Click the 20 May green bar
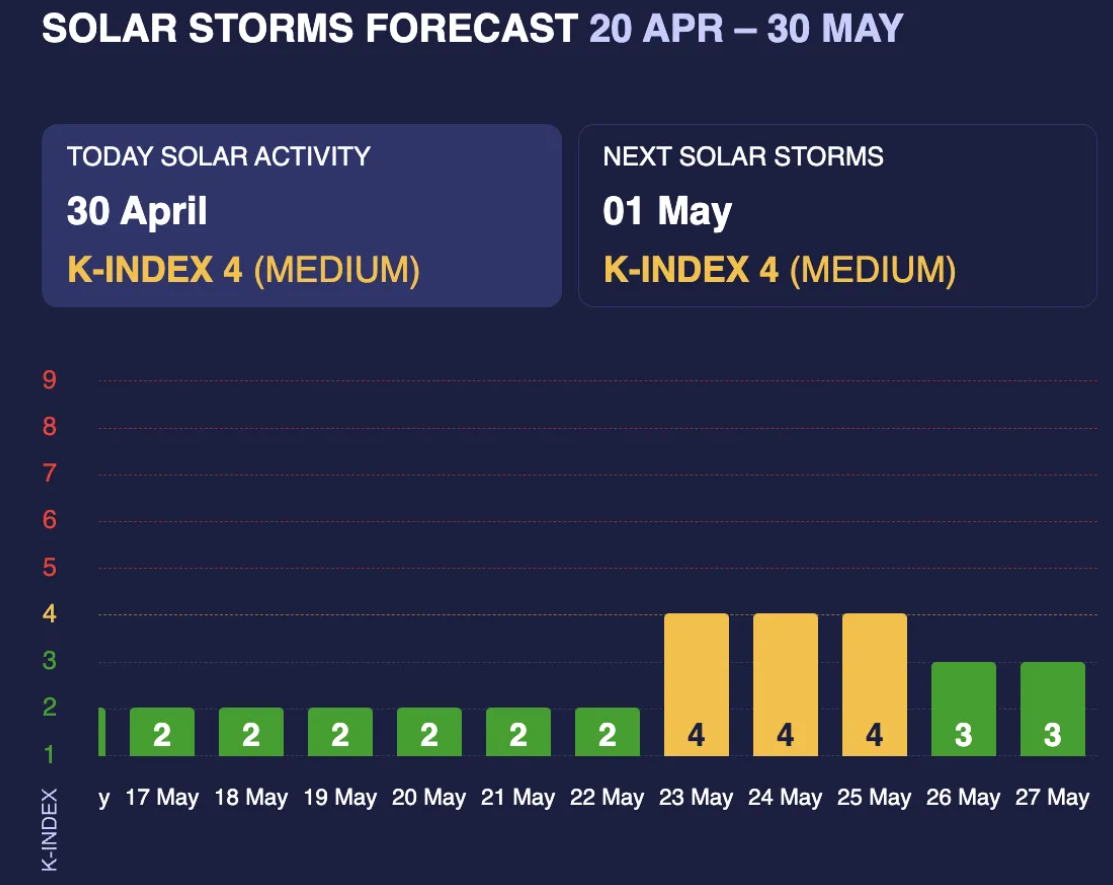Screen dimensions: 1113x885 pos(429,732)
